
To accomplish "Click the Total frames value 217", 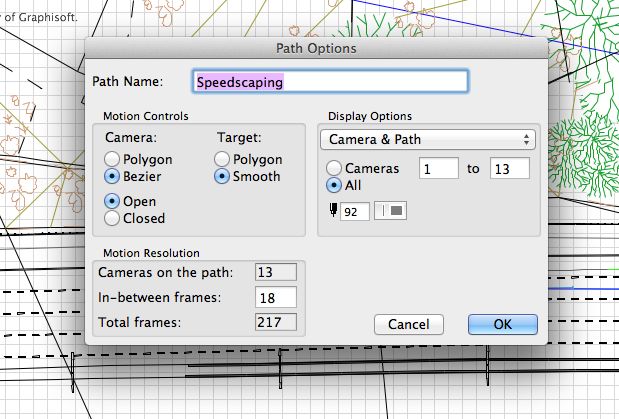I will (276, 322).
